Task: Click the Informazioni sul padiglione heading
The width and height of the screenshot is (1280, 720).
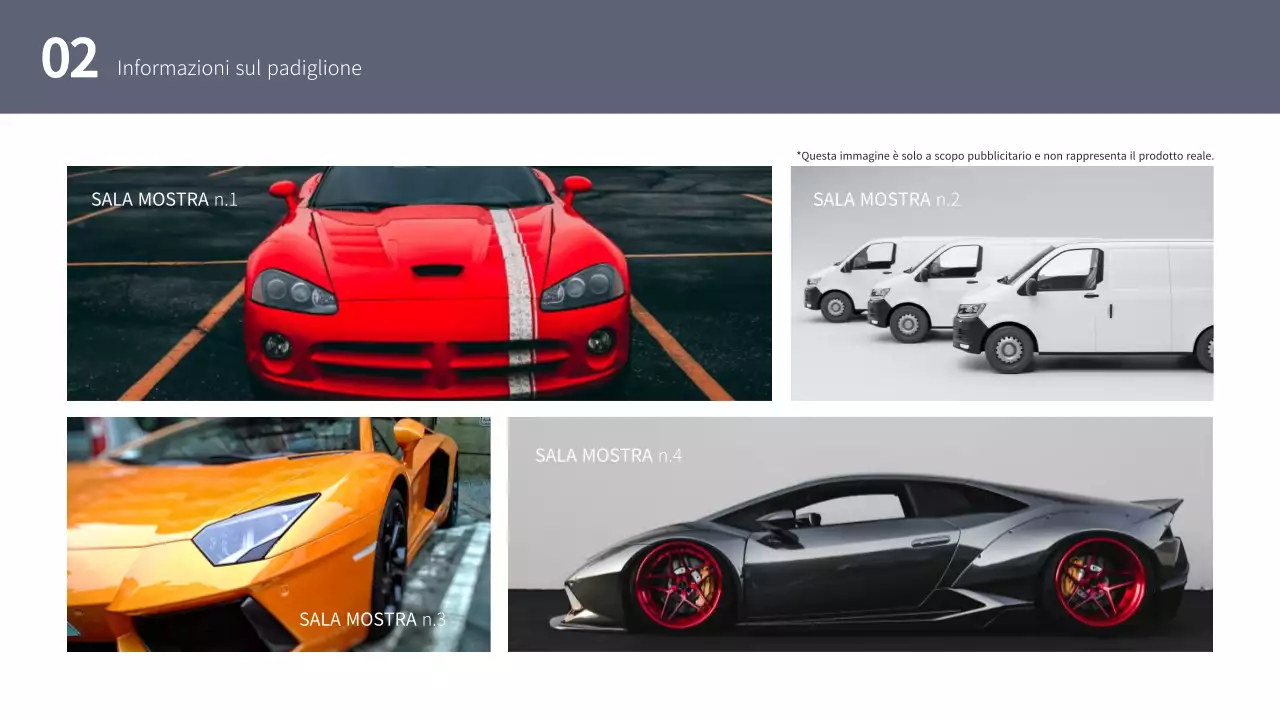Action: 239,68
